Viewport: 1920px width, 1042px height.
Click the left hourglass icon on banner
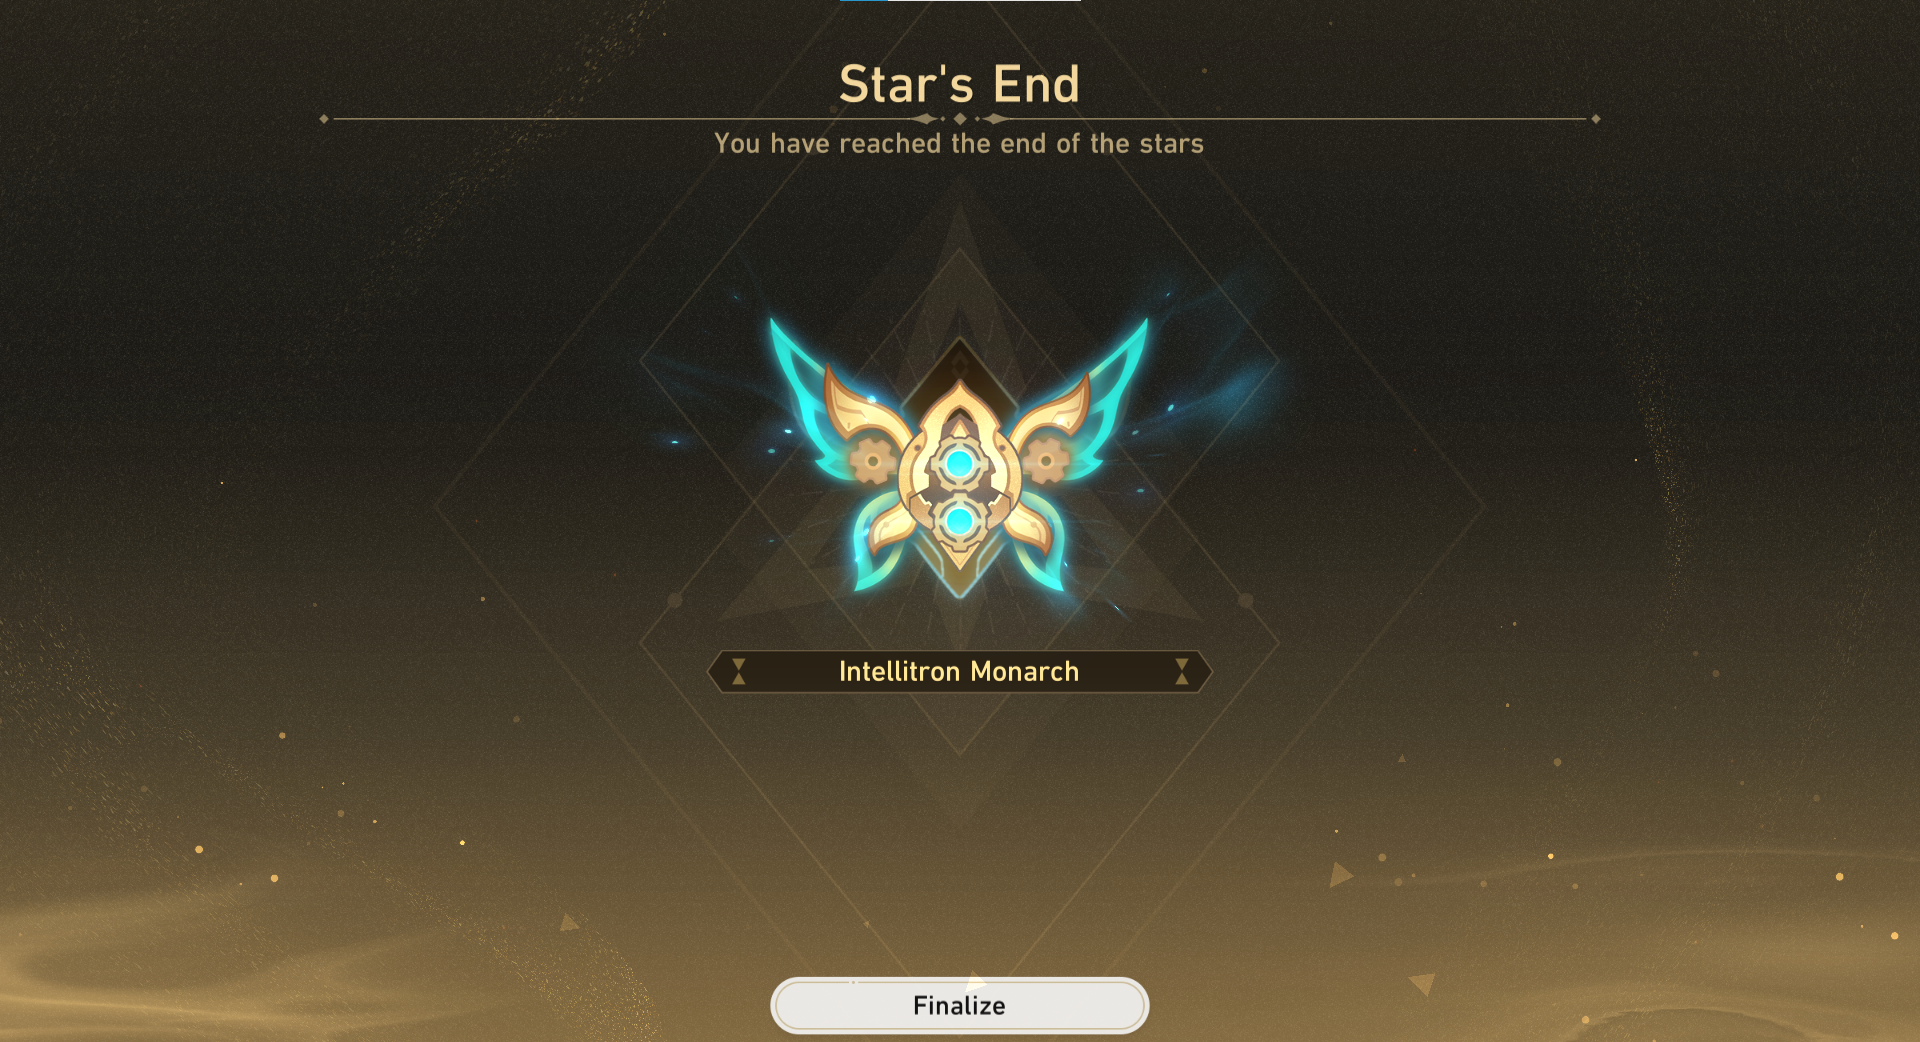738,671
